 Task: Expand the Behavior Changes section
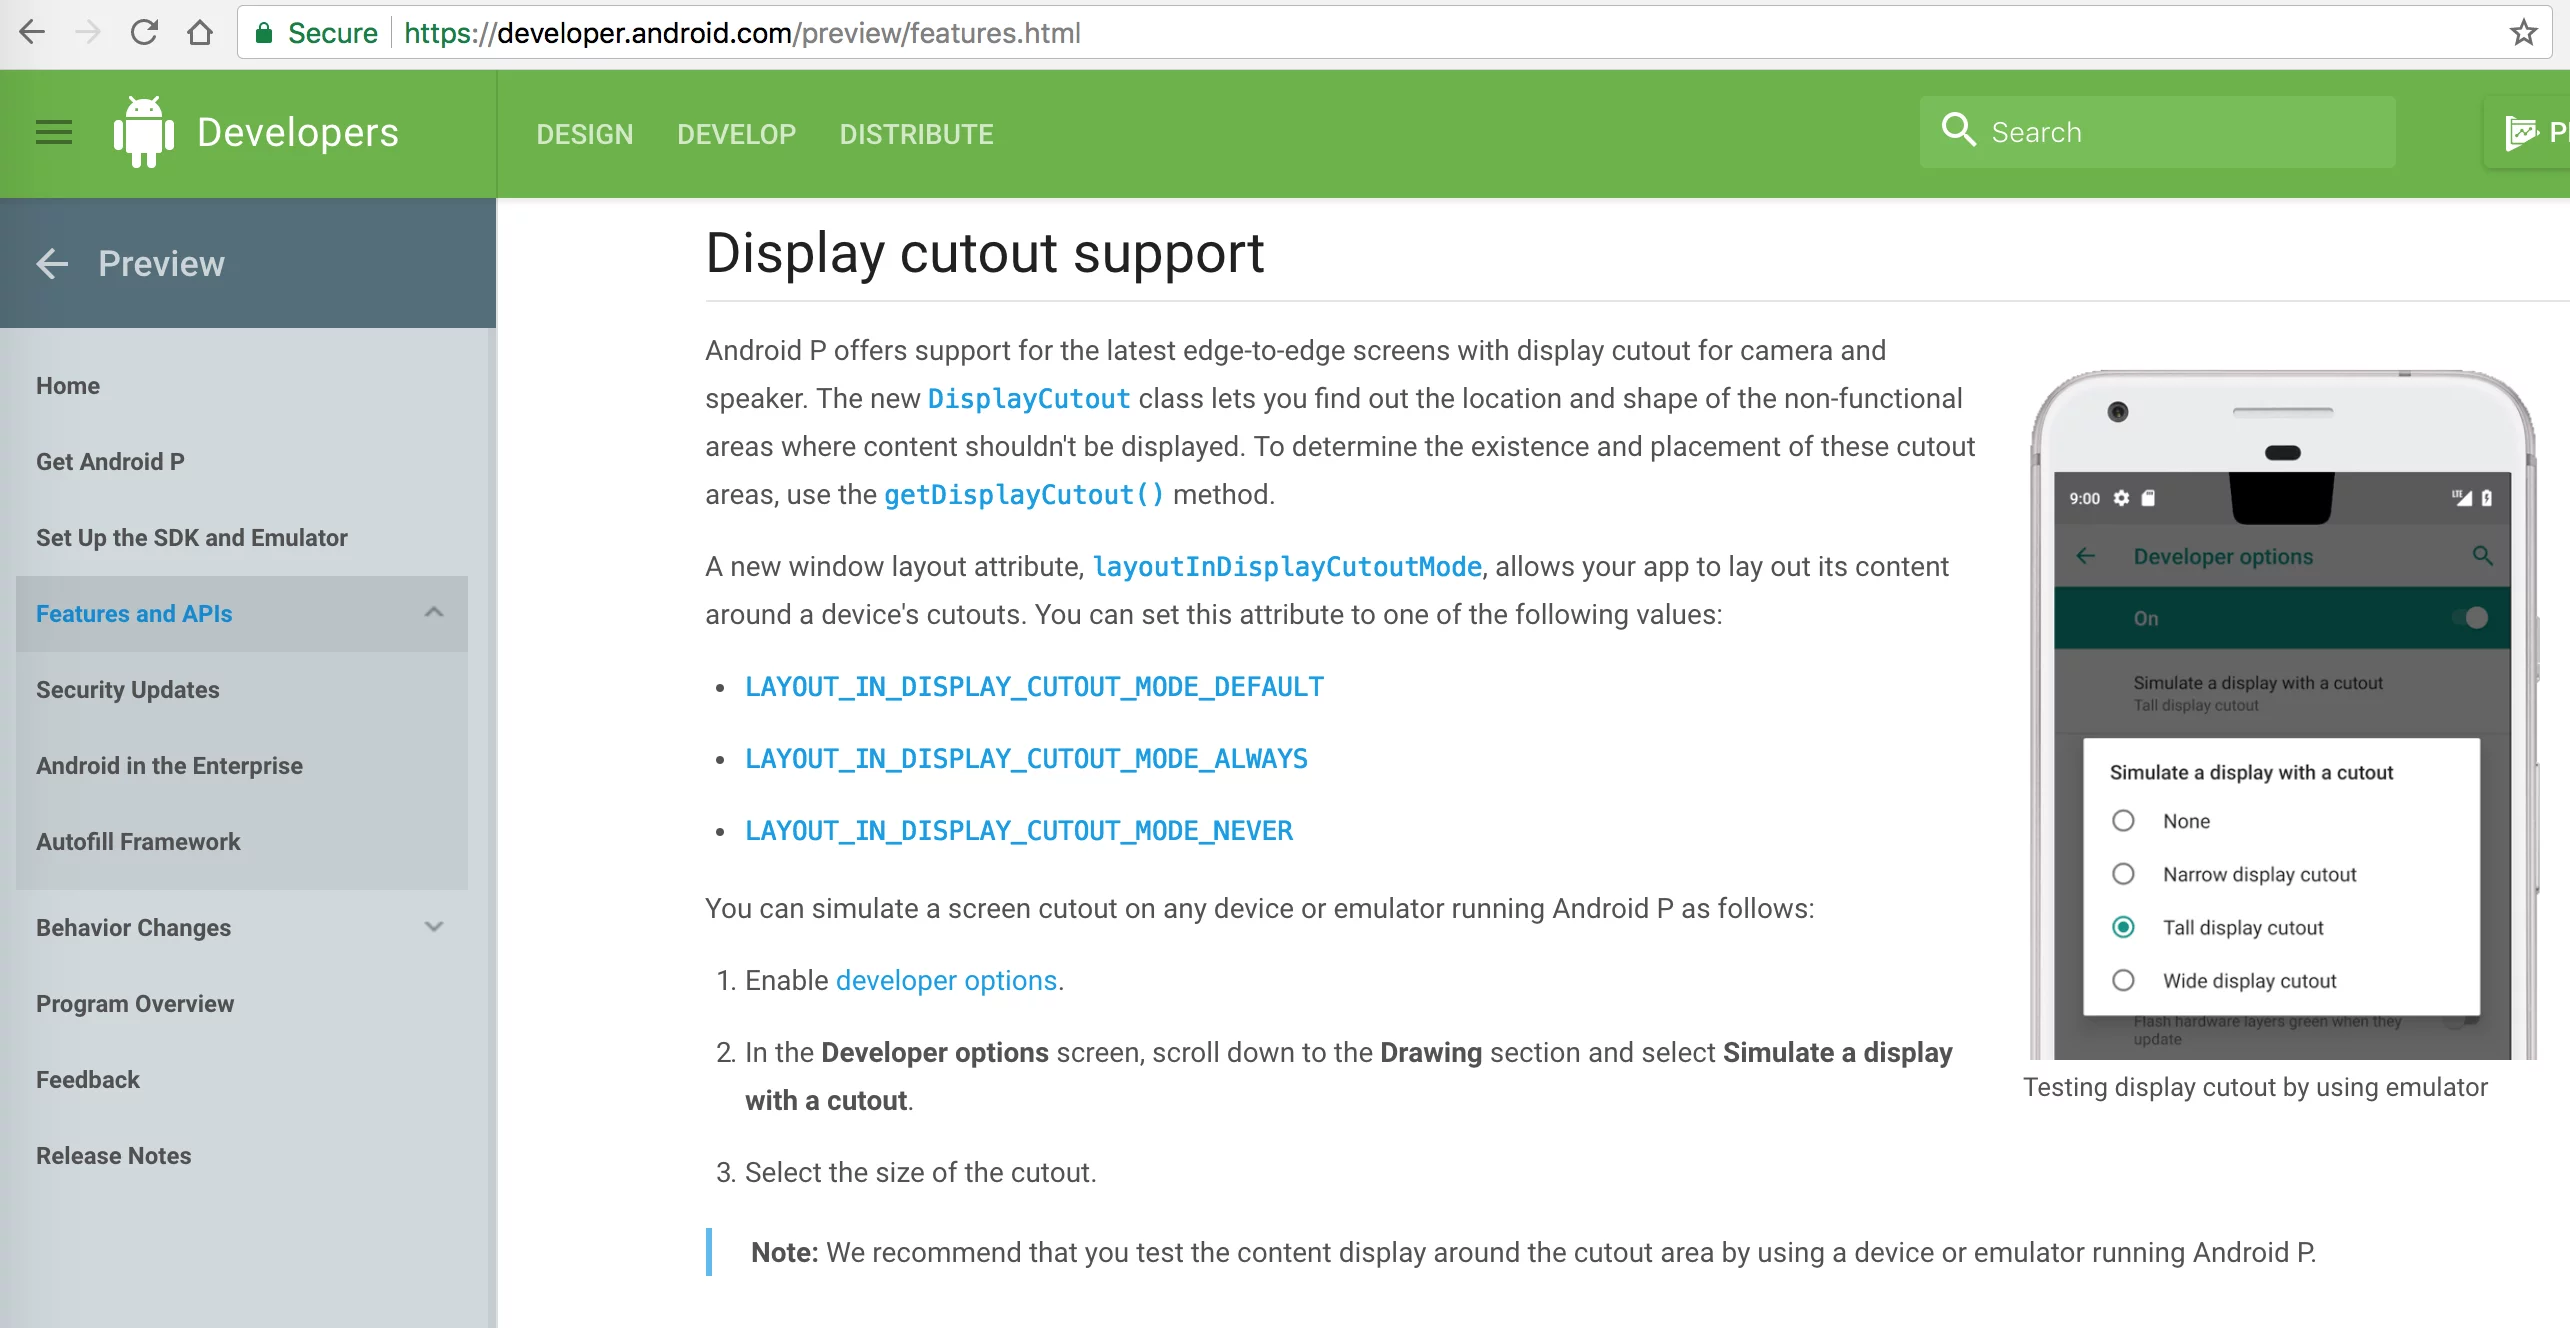click(433, 927)
